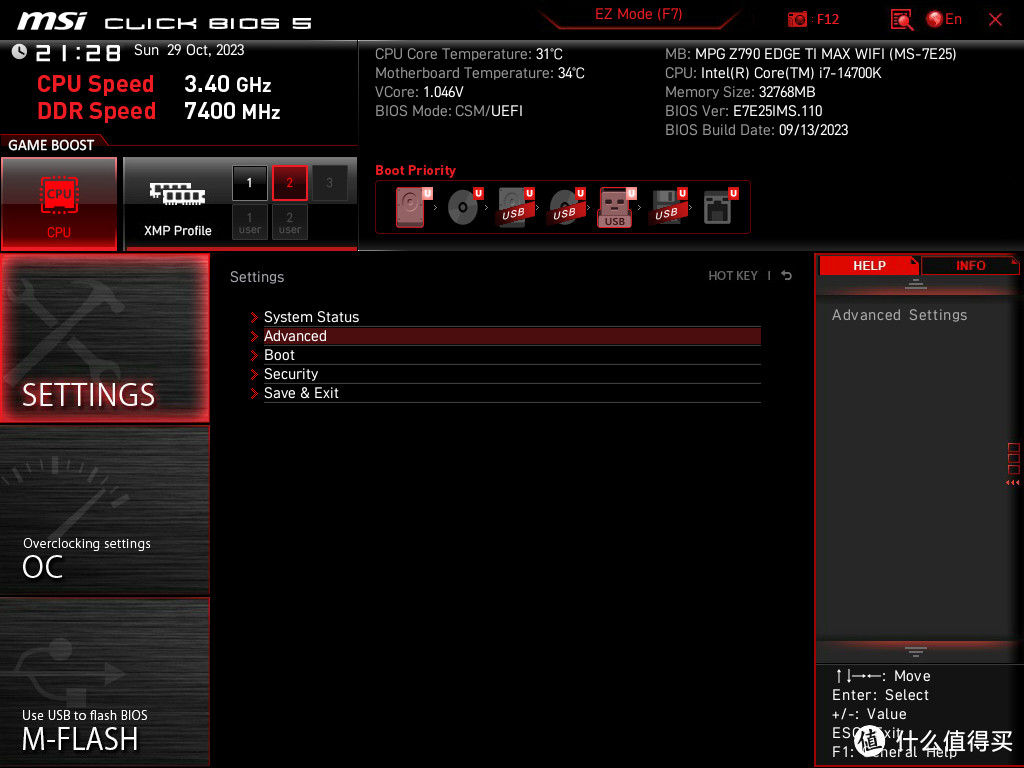
Task: Click the BIOS Mode CSM/UEFI text
Action: 449,111
